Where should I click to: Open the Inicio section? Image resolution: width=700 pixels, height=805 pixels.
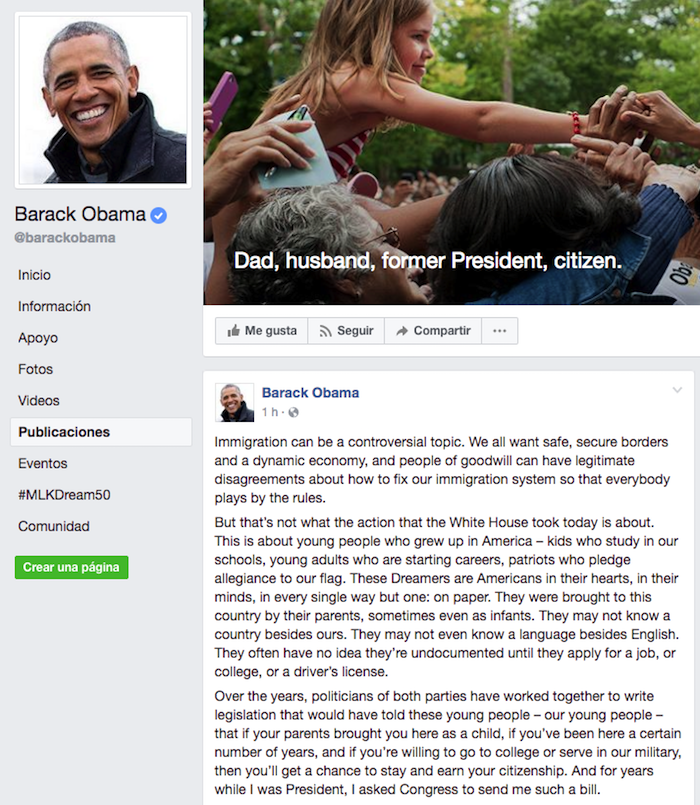coord(34,275)
